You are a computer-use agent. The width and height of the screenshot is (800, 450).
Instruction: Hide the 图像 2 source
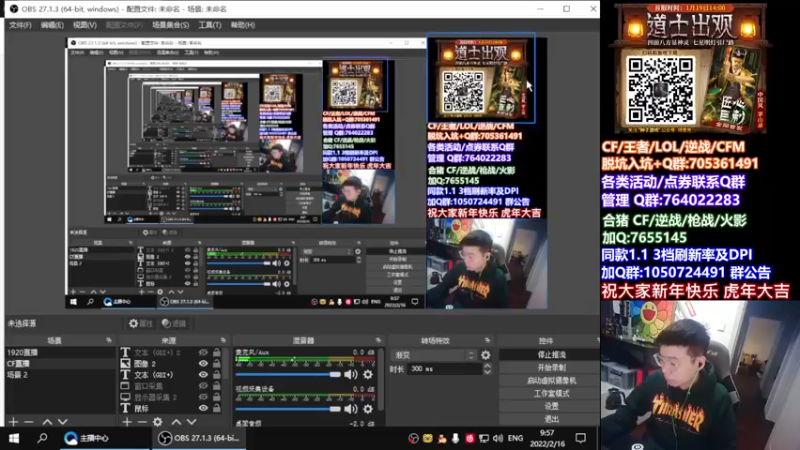pos(203,363)
